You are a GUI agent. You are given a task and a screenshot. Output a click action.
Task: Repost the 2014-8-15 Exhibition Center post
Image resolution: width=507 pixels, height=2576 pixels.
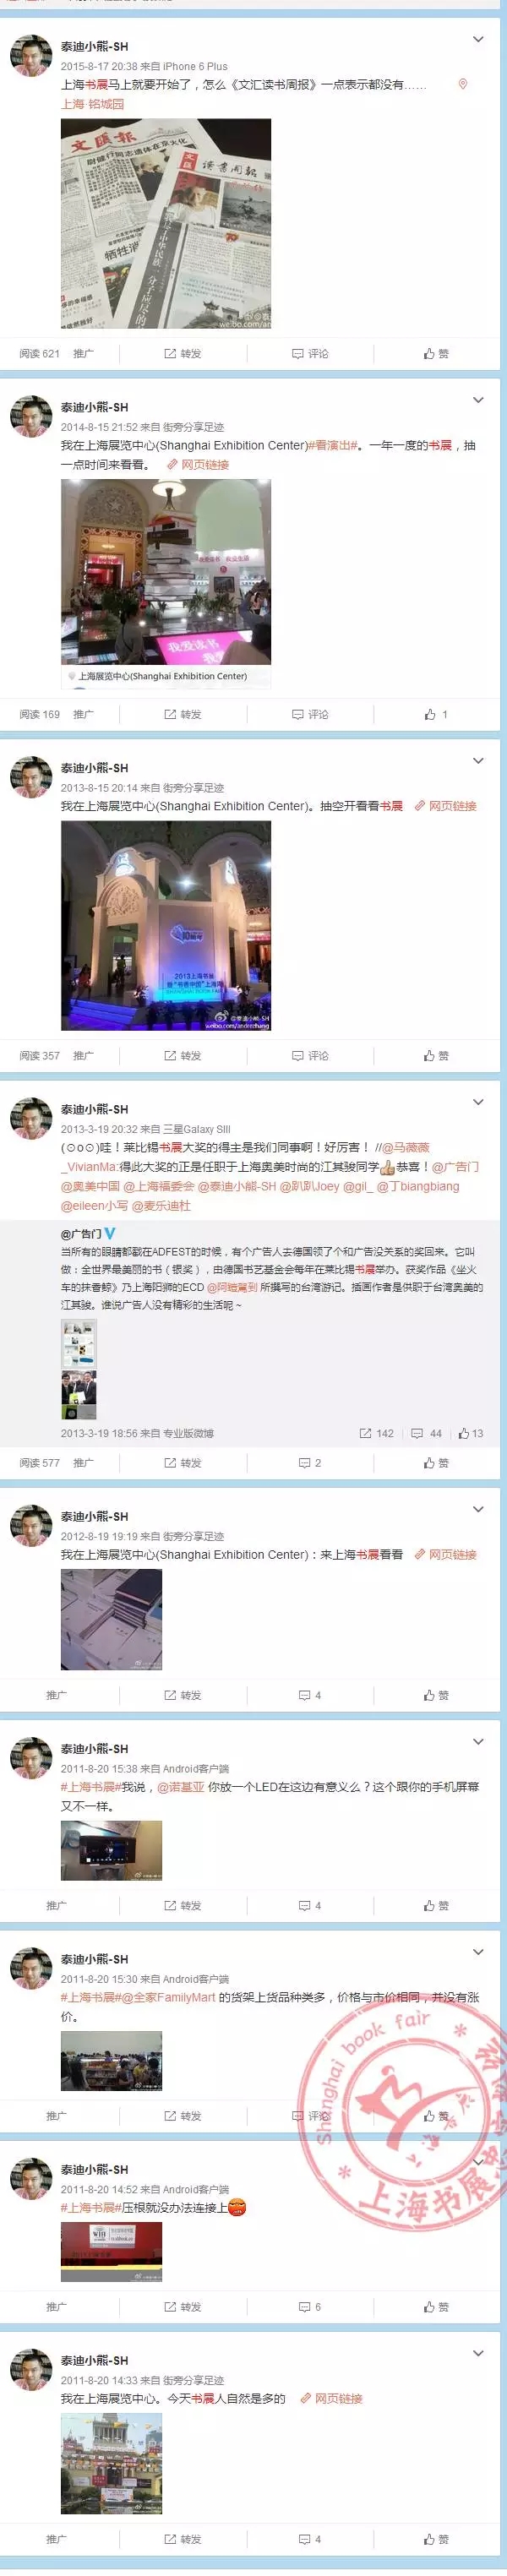pyautogui.click(x=183, y=715)
